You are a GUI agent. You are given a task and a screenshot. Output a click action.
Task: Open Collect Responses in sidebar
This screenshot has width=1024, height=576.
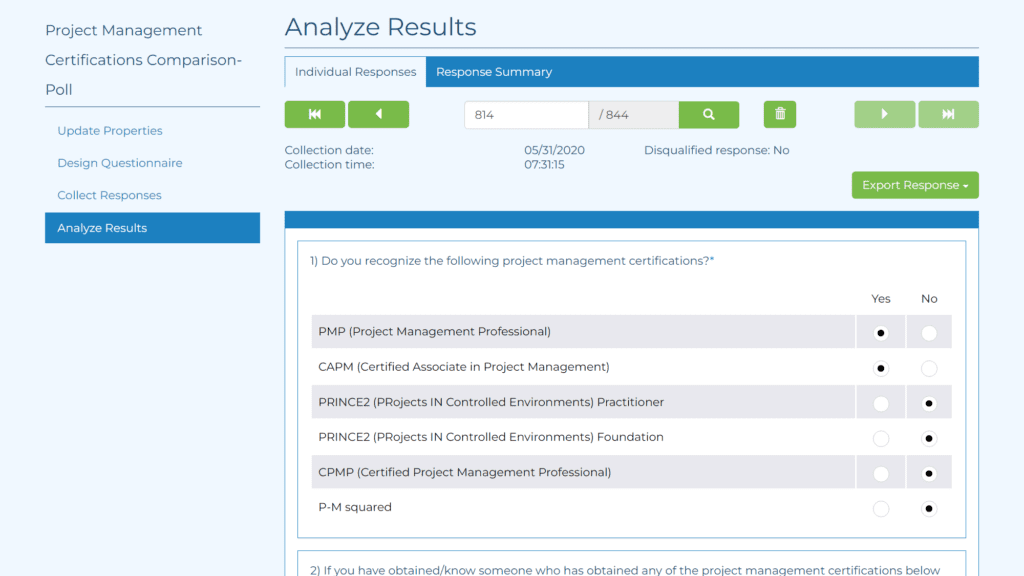coord(109,195)
